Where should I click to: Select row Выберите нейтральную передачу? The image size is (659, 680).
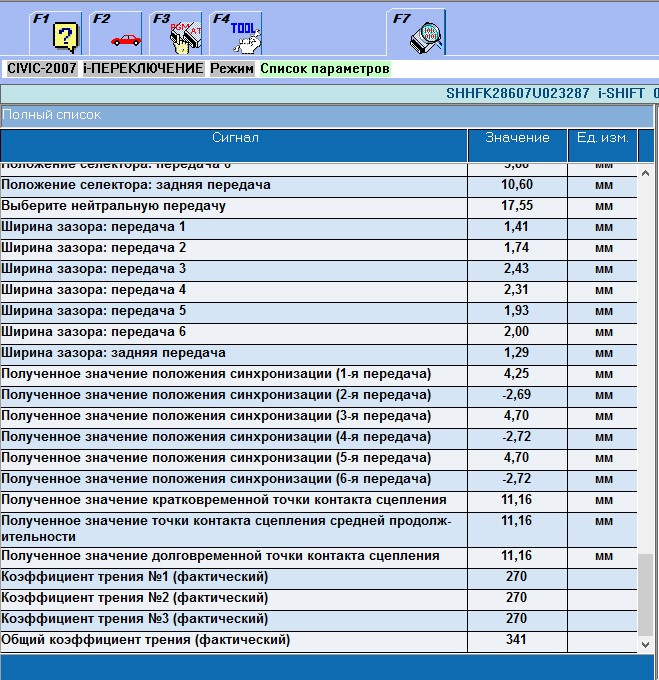click(319, 207)
